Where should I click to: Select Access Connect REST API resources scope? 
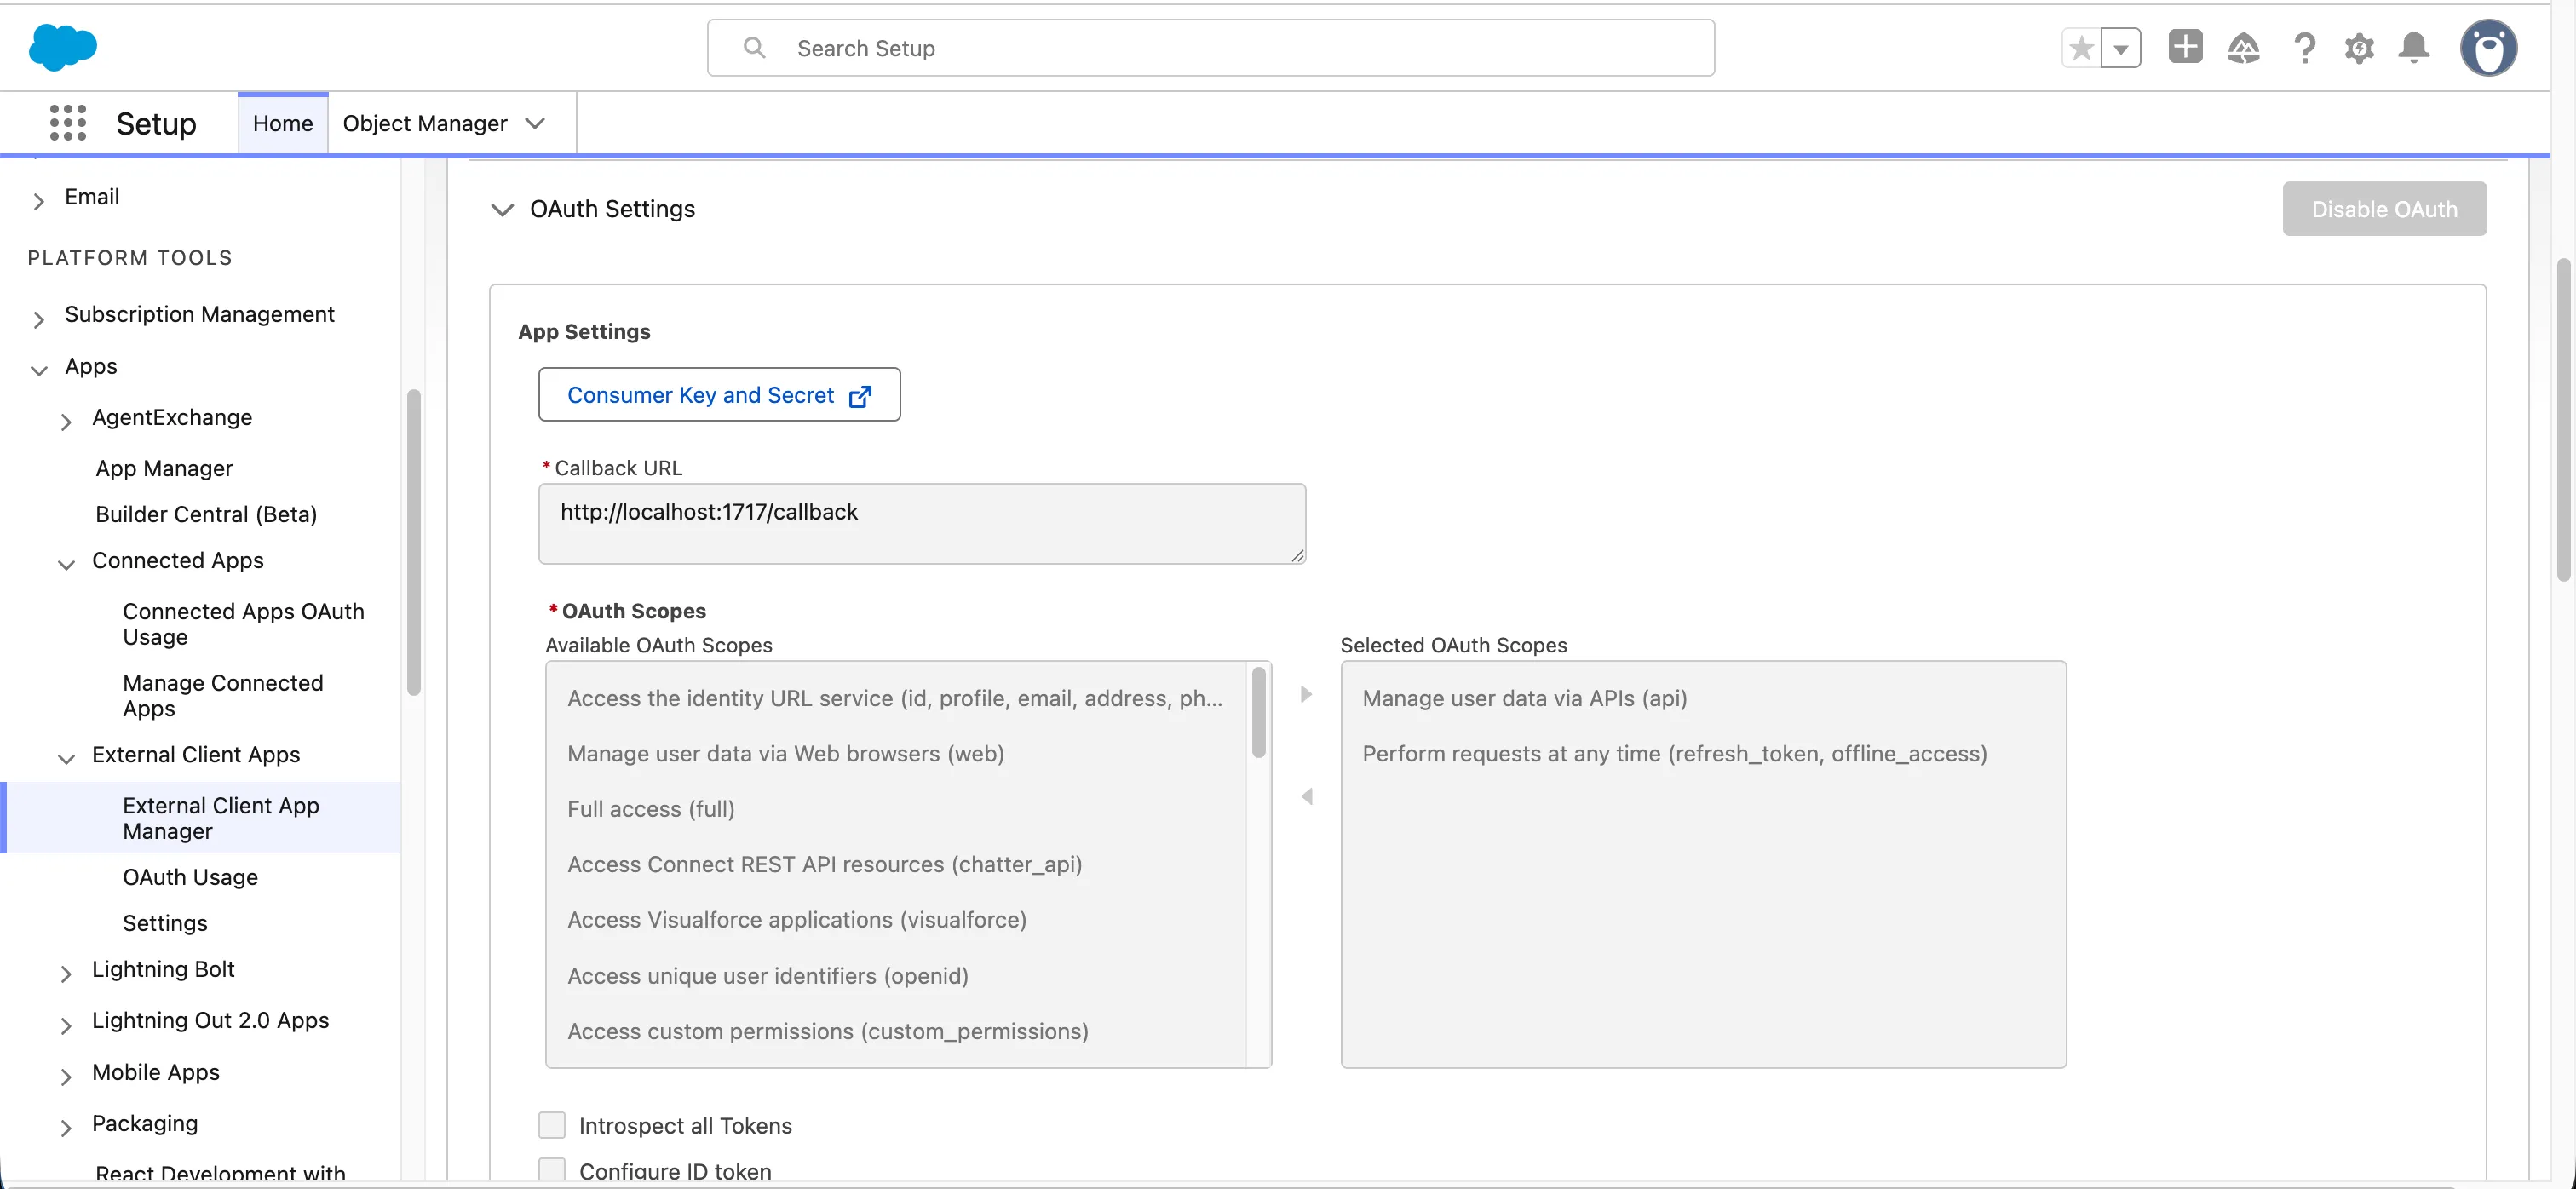coord(895,864)
